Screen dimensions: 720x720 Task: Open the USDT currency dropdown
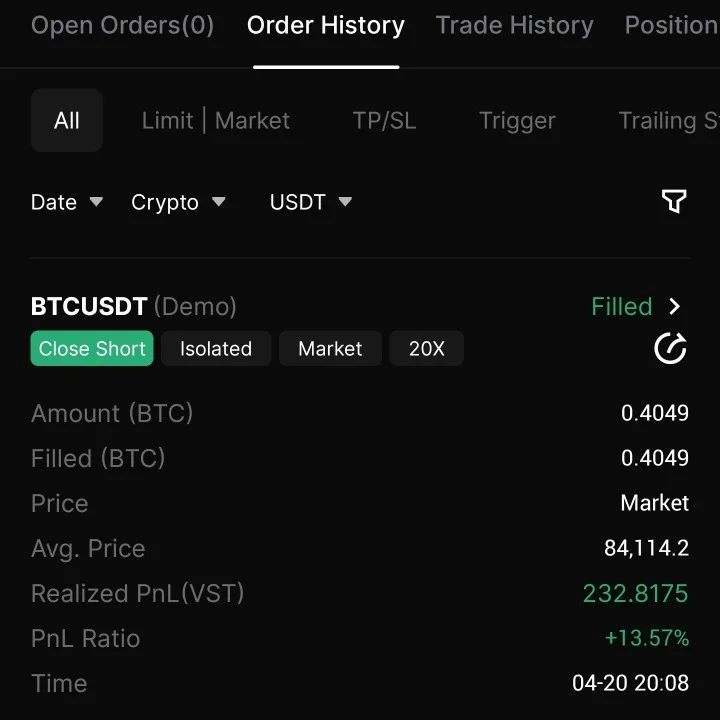pos(310,202)
